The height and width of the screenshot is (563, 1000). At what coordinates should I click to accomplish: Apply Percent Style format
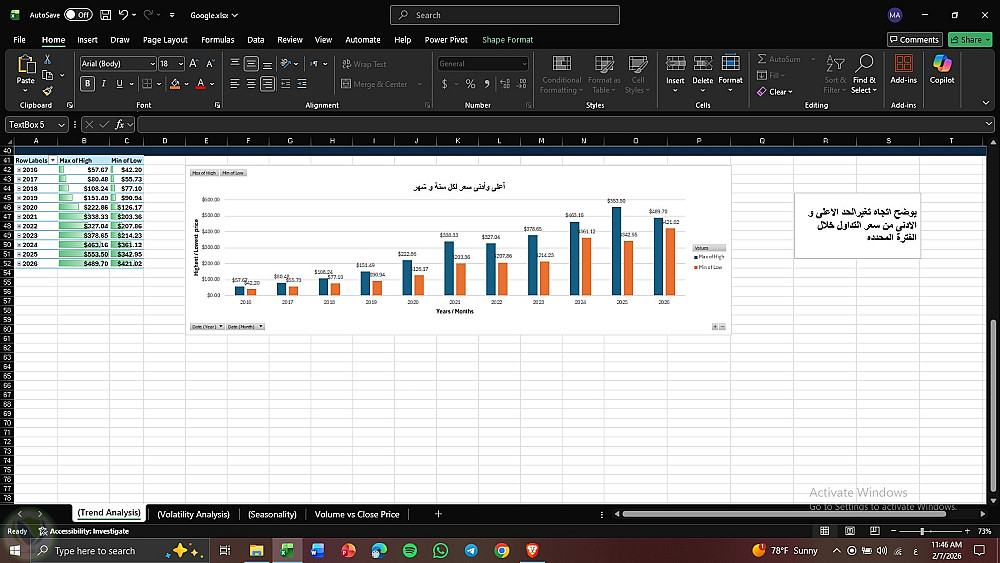point(470,84)
